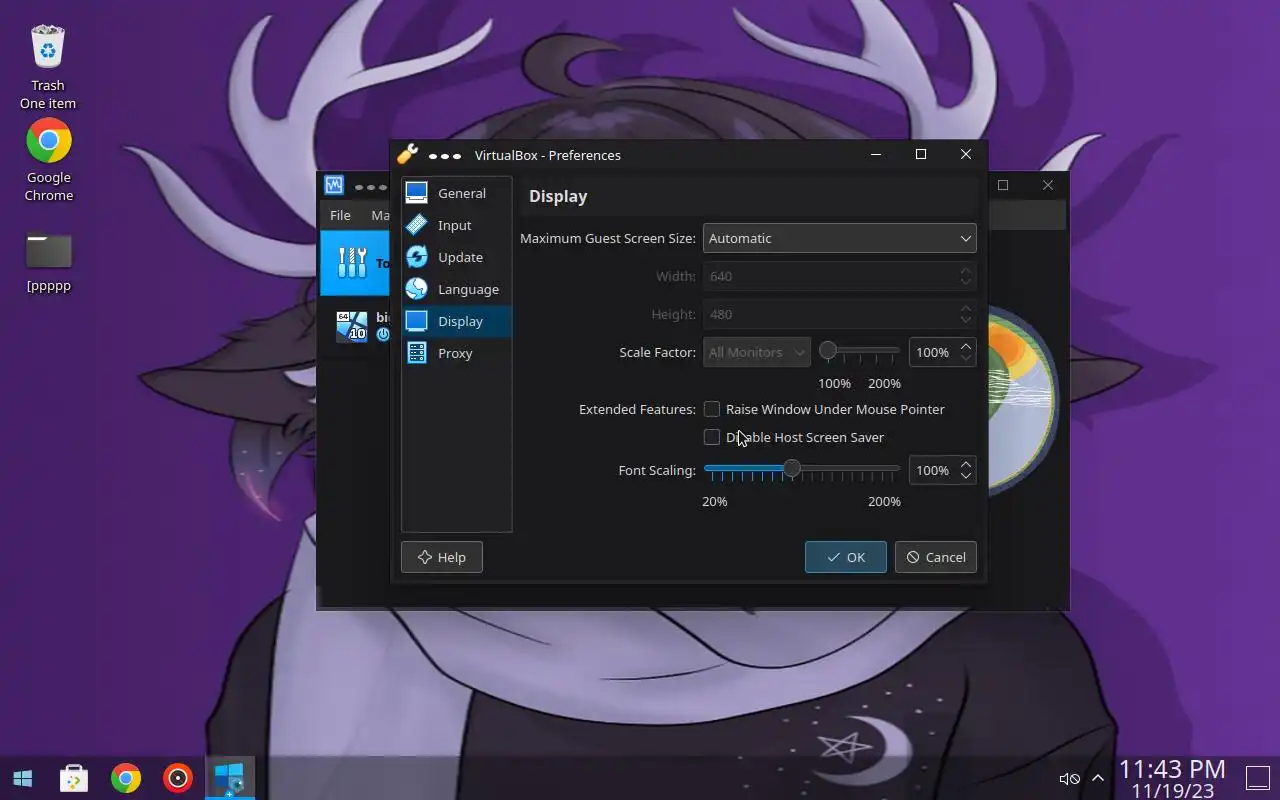Select the Proxy category
The image size is (1280, 800).
click(x=457, y=353)
